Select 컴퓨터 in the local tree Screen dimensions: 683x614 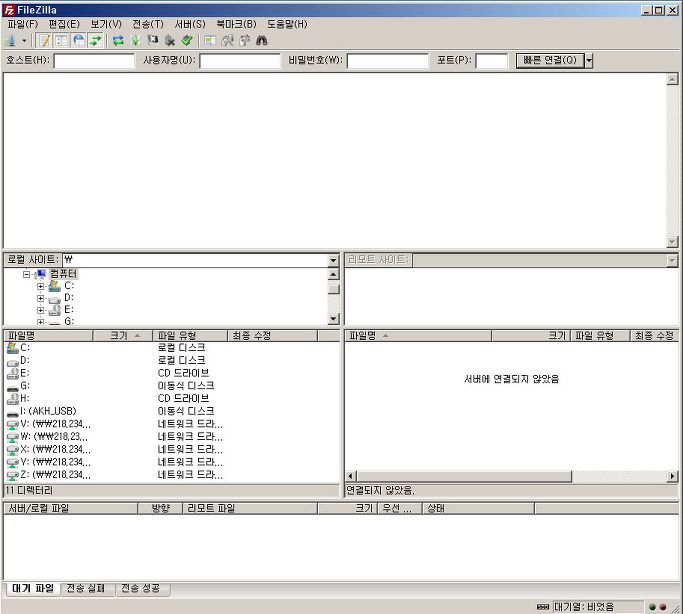[63, 274]
